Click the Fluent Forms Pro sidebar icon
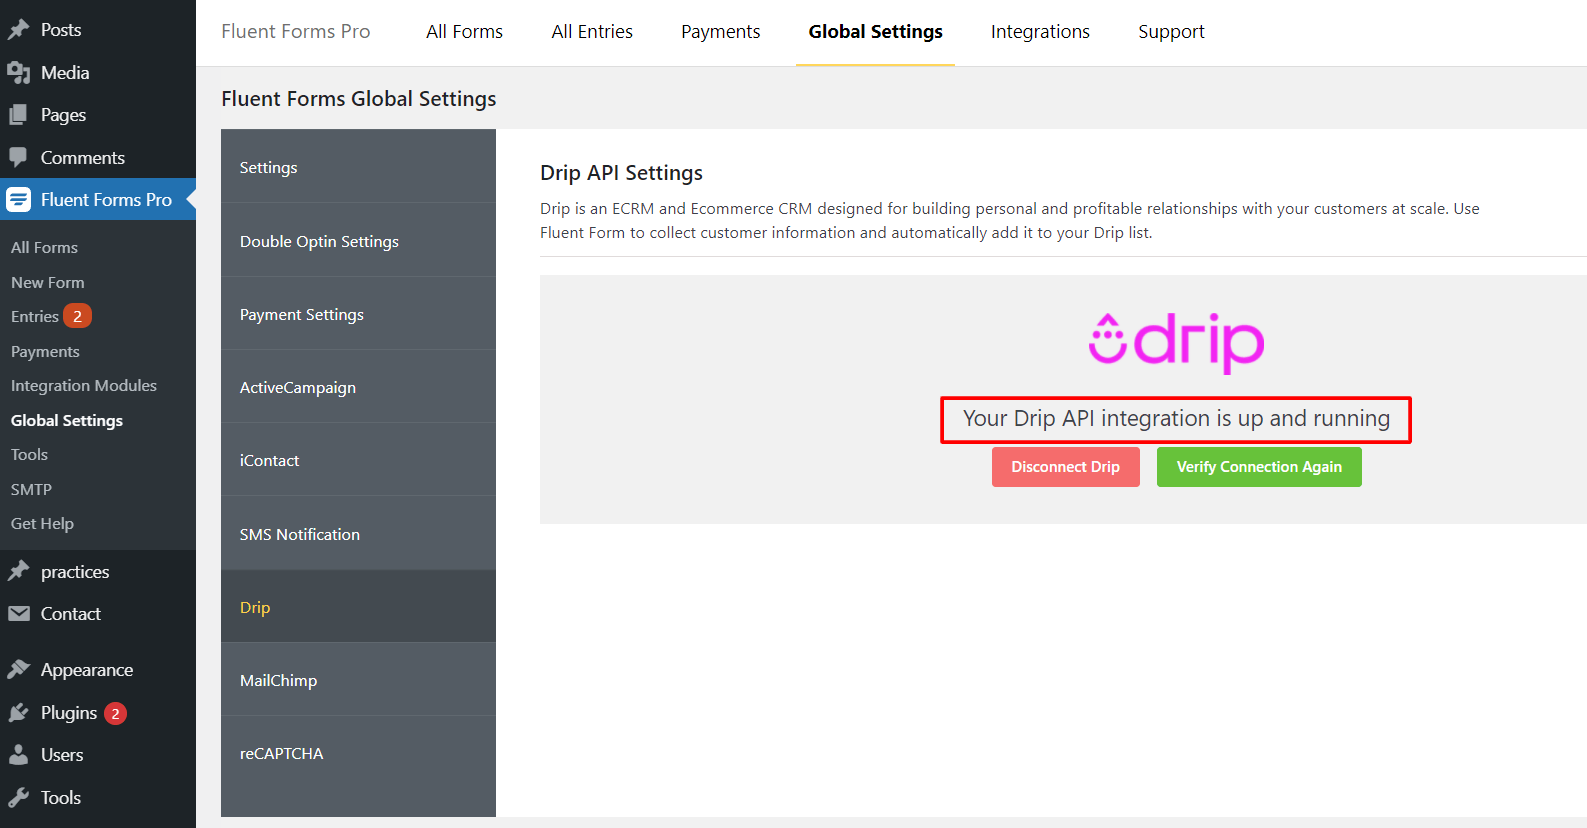The image size is (1587, 828). point(19,200)
